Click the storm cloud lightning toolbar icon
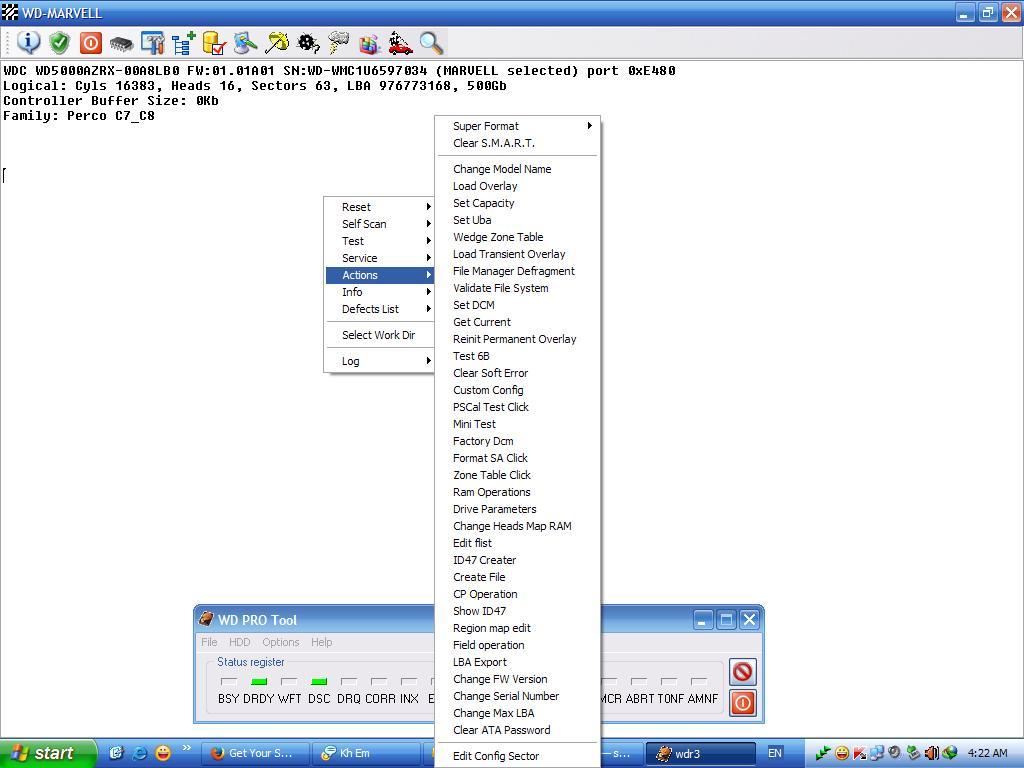The height and width of the screenshot is (768, 1024). pyautogui.click(x=338, y=43)
